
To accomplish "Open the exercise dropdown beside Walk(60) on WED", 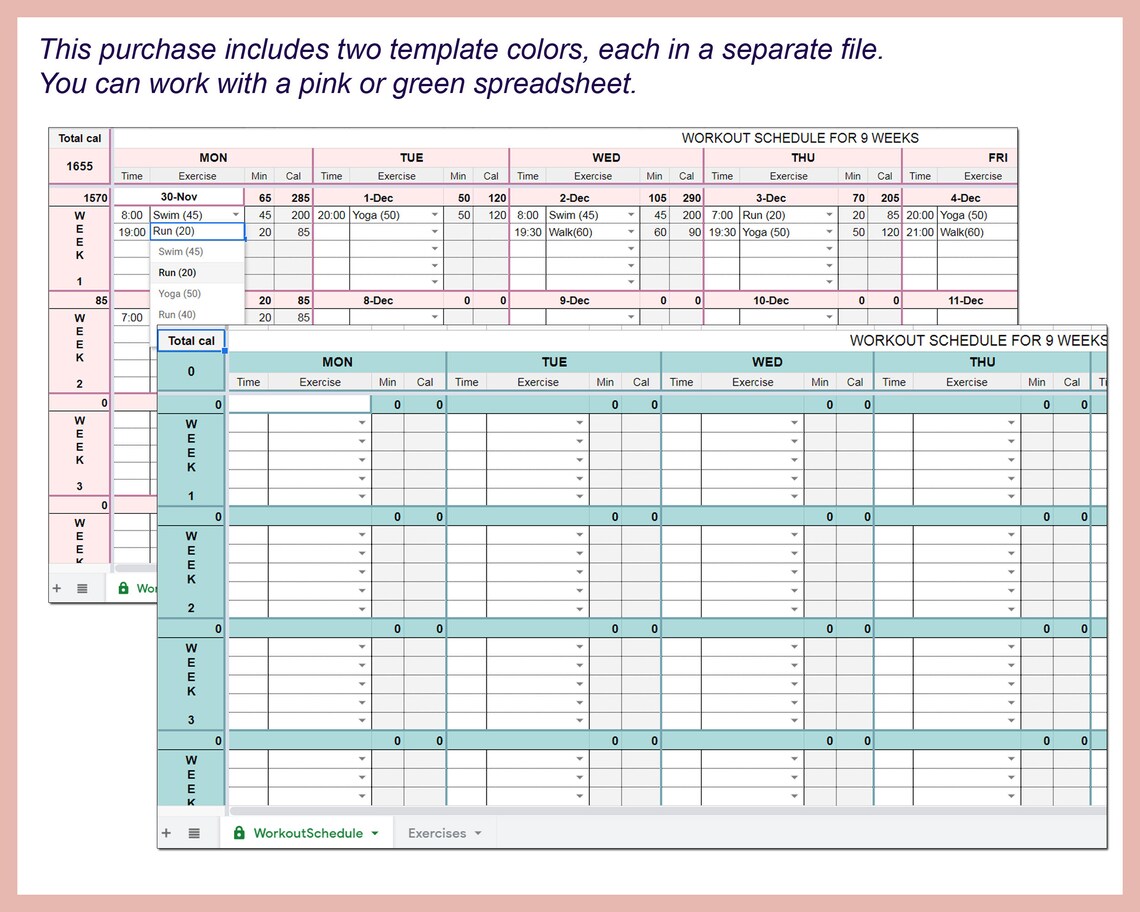I will coord(631,231).
